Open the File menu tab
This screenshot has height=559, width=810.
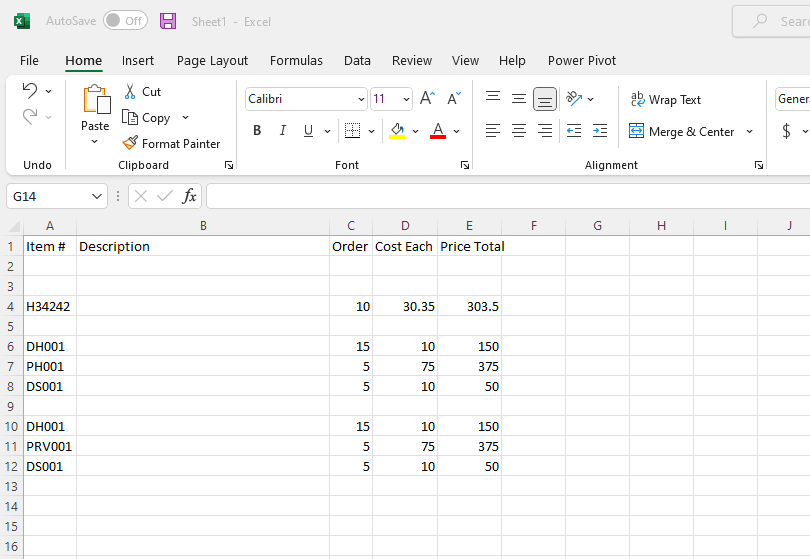tap(29, 60)
